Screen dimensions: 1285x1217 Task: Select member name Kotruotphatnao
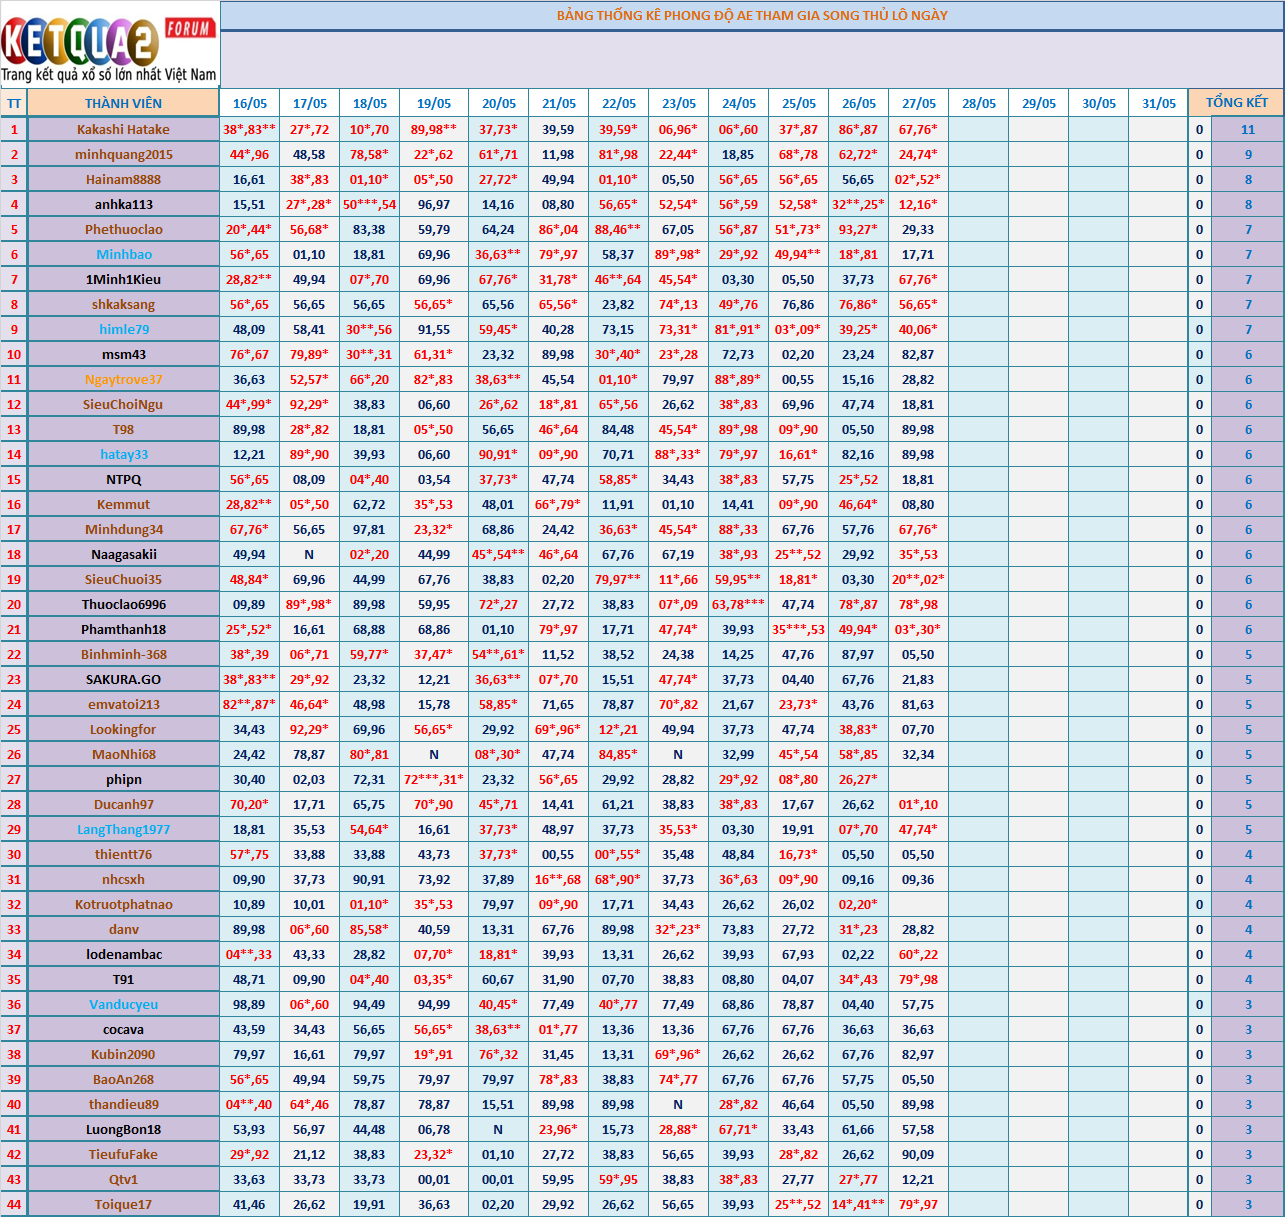123,904
